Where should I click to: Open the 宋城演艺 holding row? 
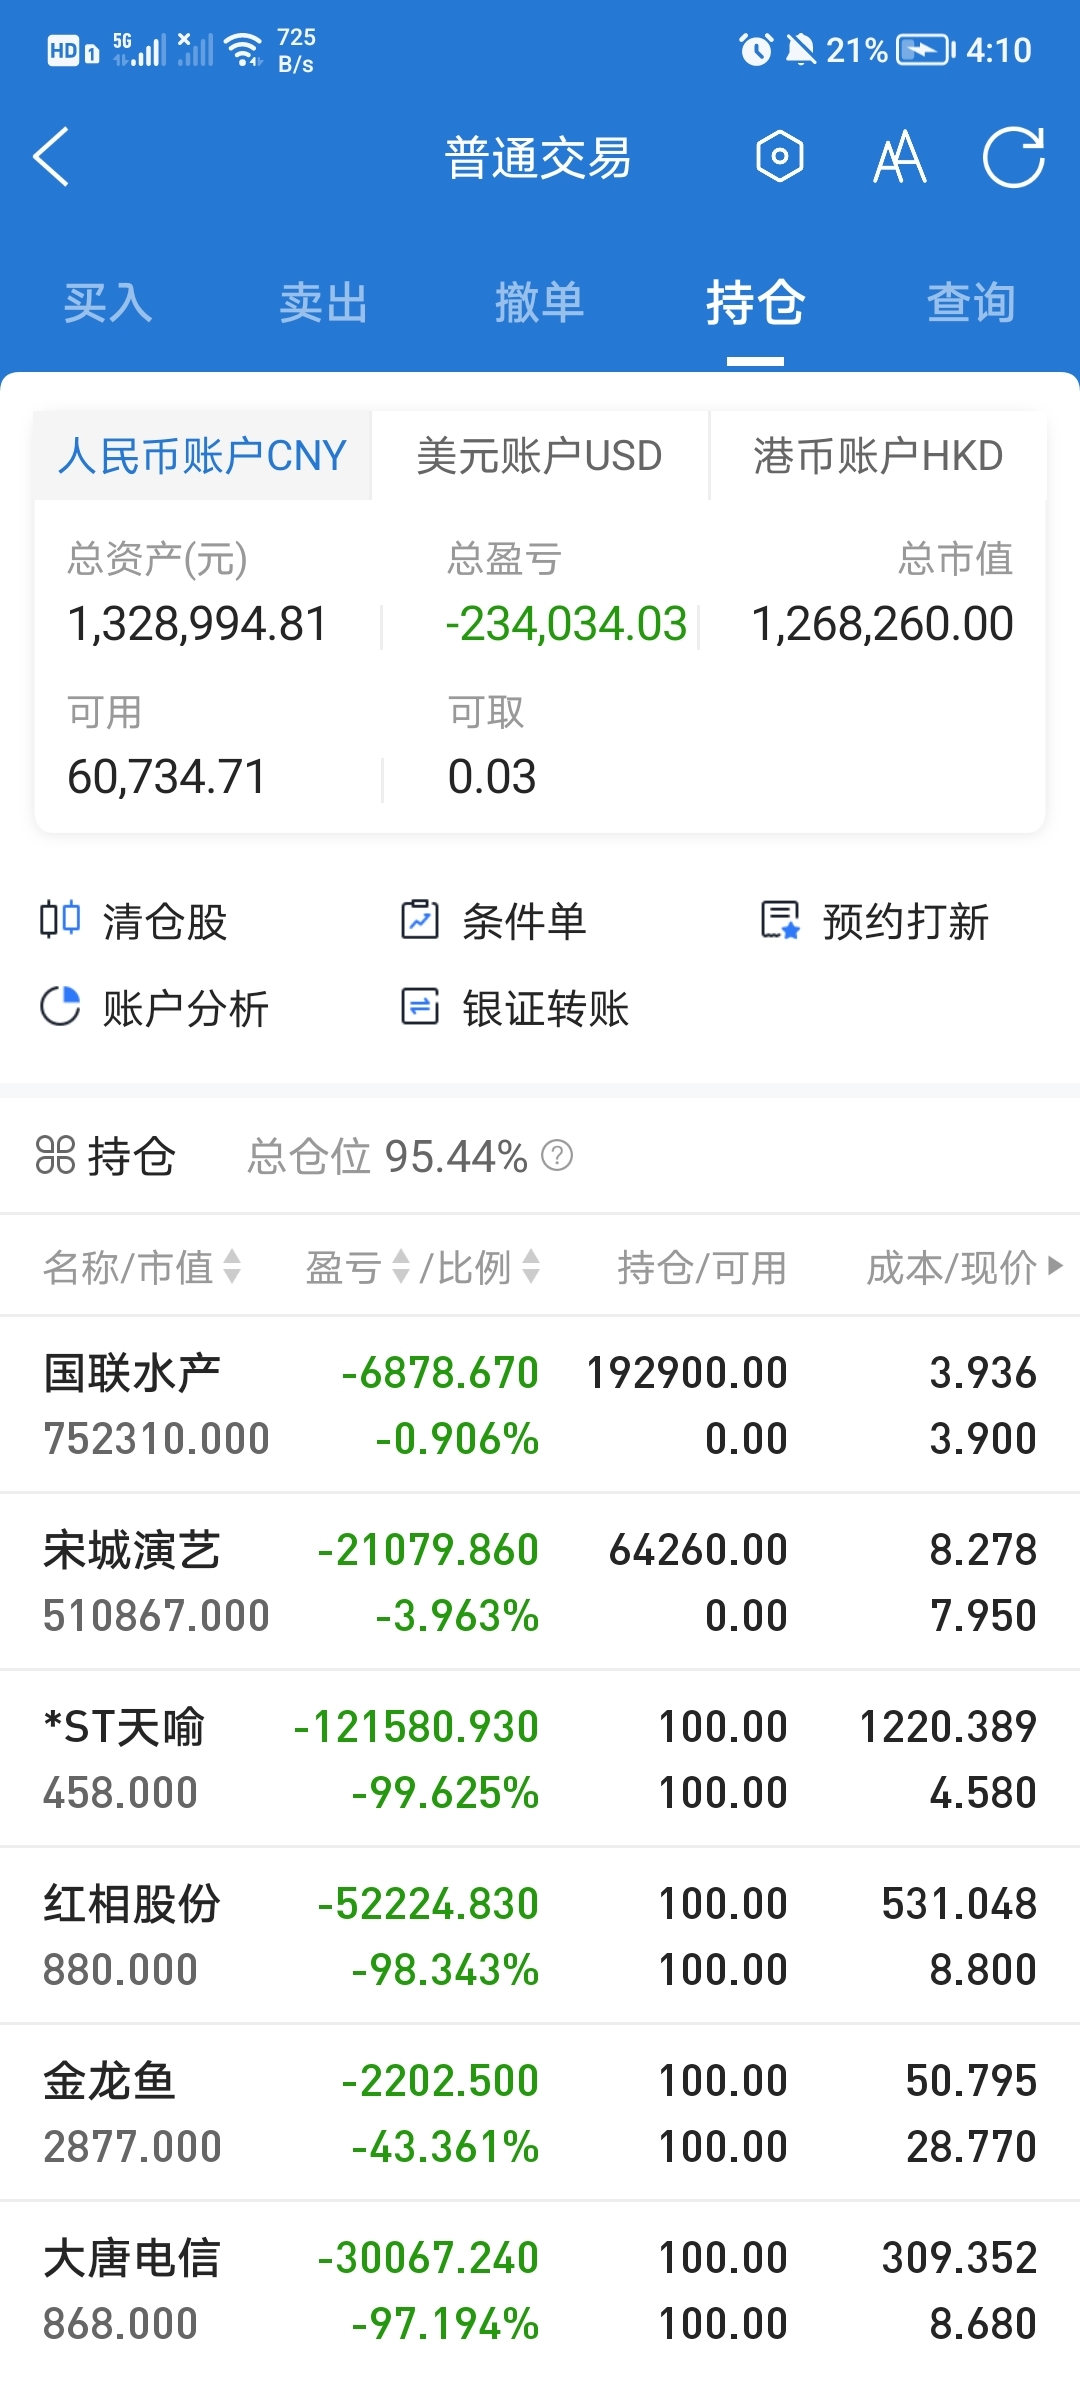pyautogui.click(x=540, y=1582)
